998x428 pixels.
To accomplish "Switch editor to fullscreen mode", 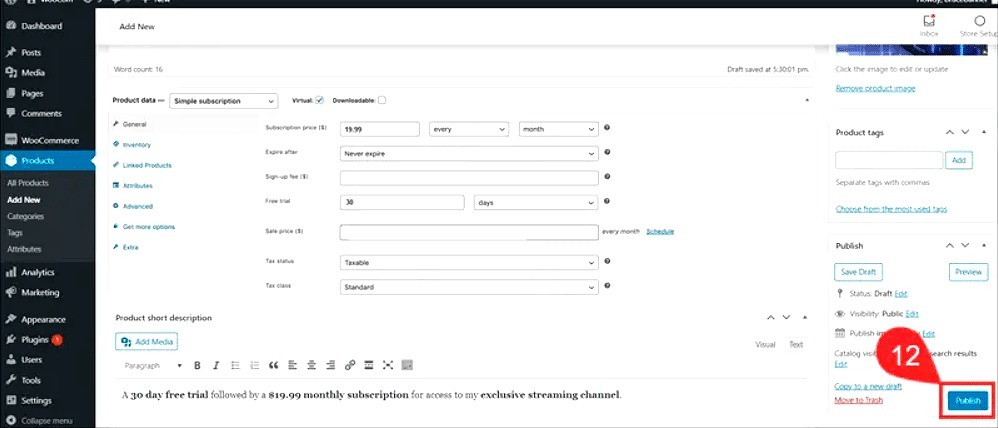I will tap(388, 366).
